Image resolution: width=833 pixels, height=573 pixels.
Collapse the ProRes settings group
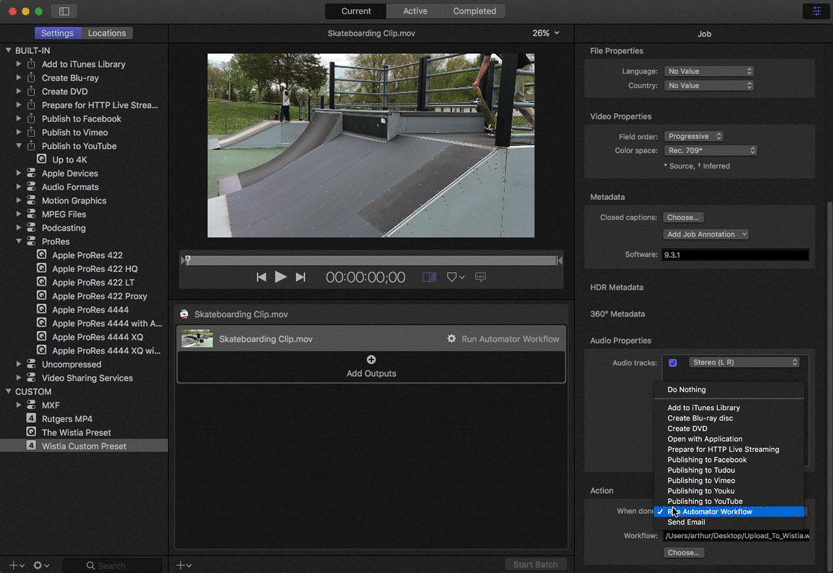18,242
